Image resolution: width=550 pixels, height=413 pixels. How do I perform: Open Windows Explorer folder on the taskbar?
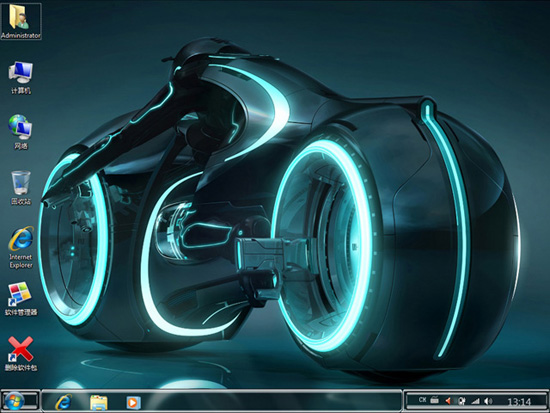coord(99,402)
